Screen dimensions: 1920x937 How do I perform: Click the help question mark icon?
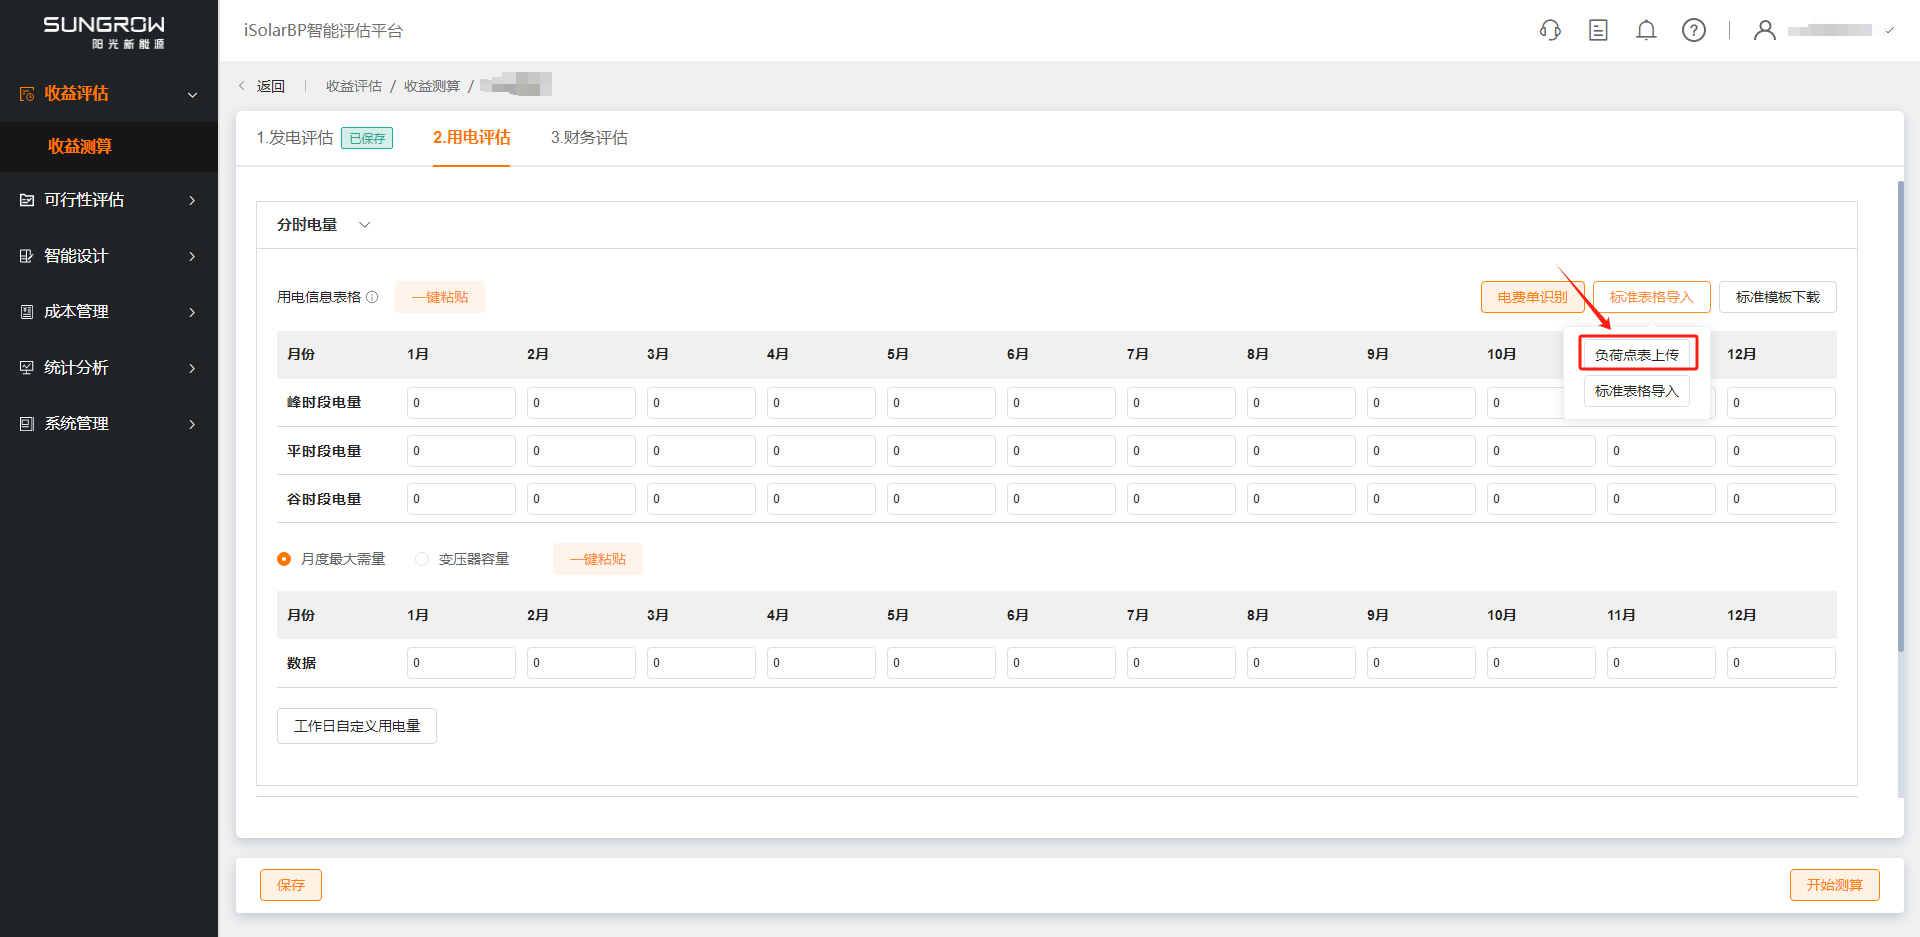(1694, 30)
